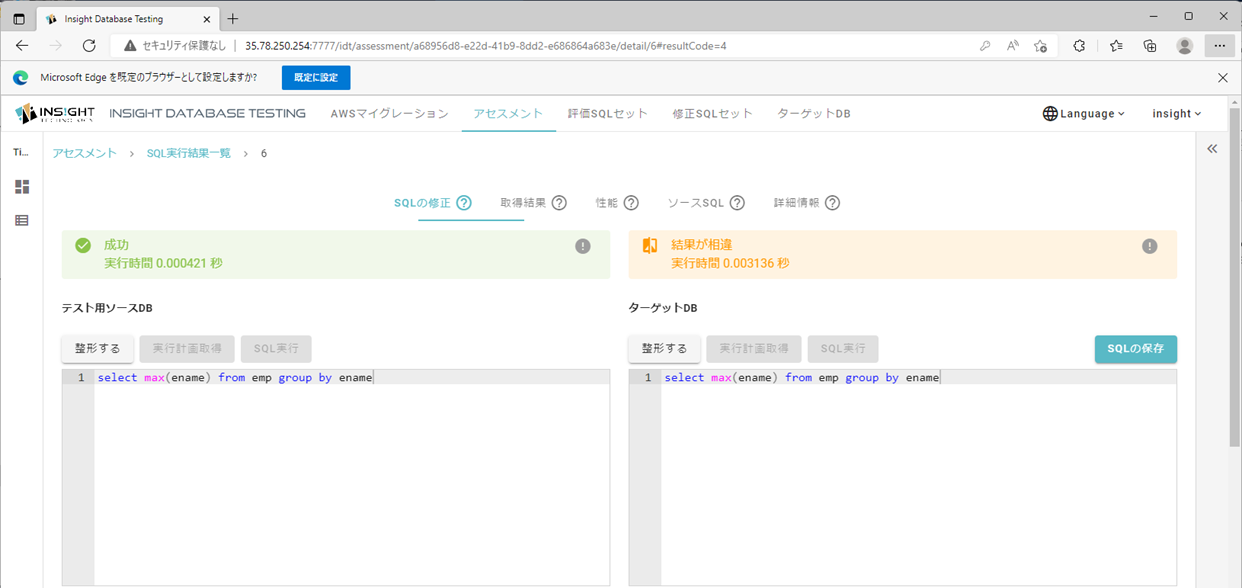Click the アセスメント breadcrumb link
The width and height of the screenshot is (1242, 588).
(x=85, y=153)
